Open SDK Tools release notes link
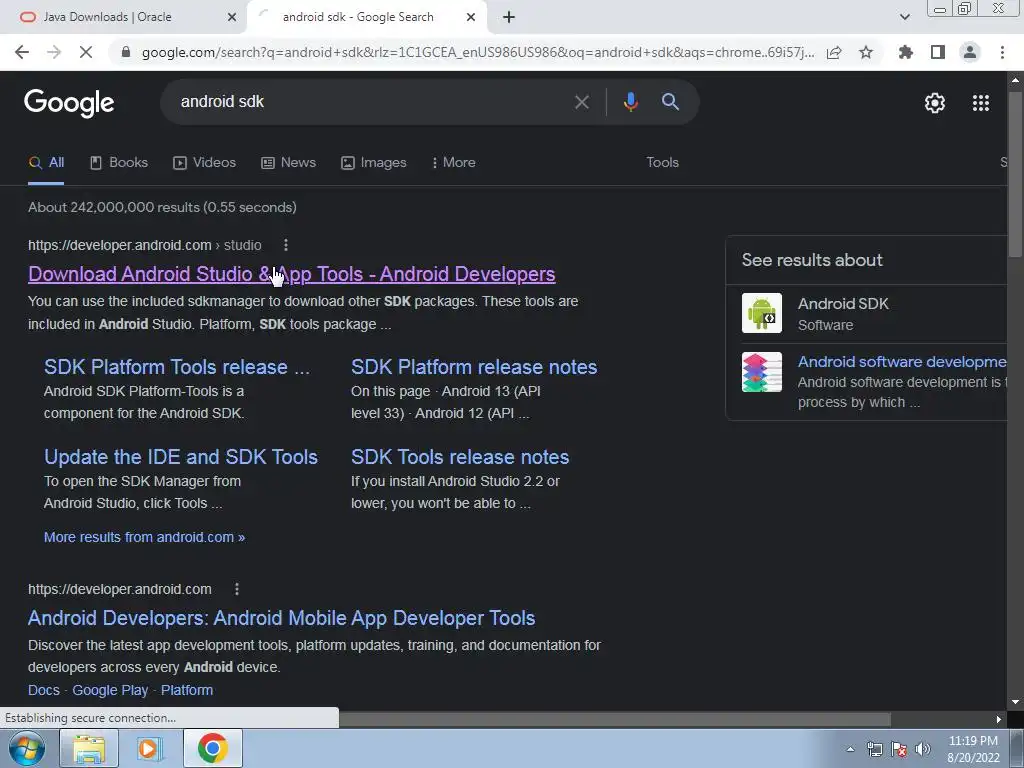 click(460, 457)
